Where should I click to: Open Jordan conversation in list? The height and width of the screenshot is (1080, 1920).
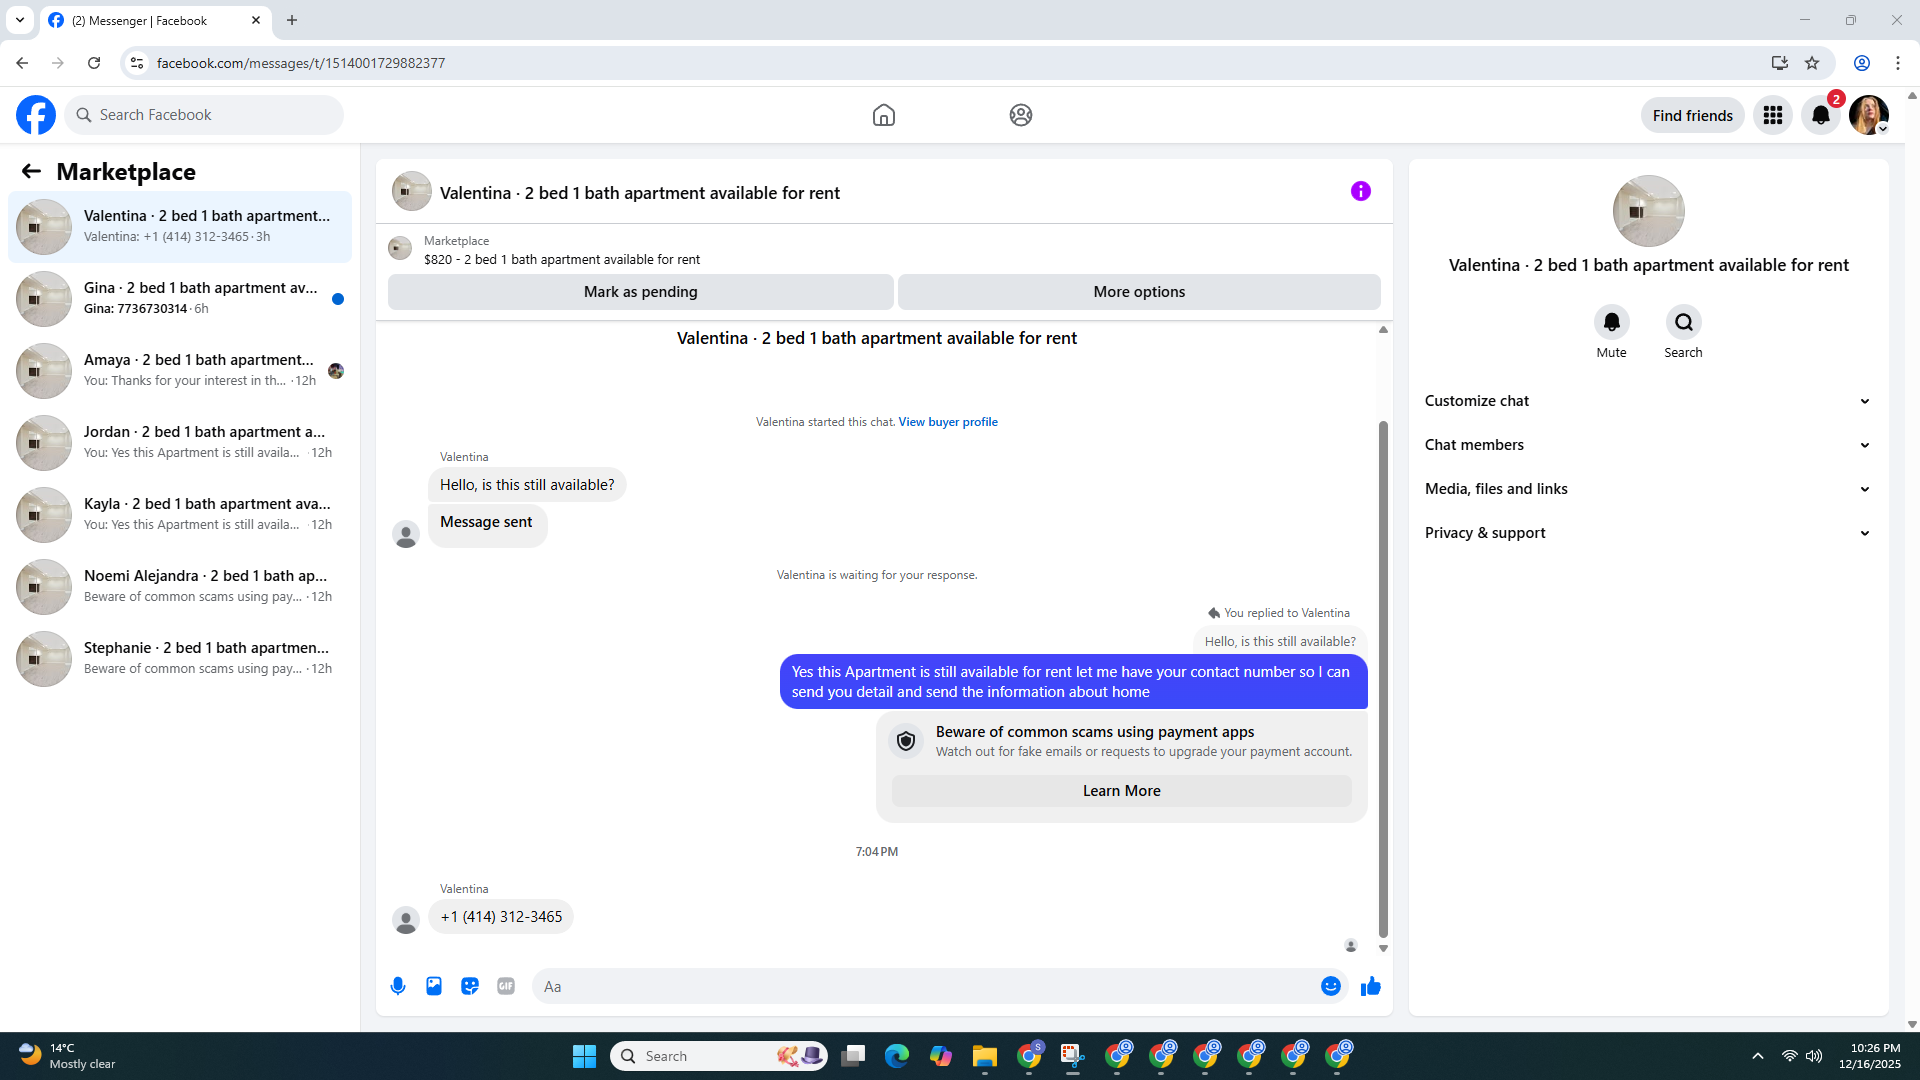coord(180,443)
